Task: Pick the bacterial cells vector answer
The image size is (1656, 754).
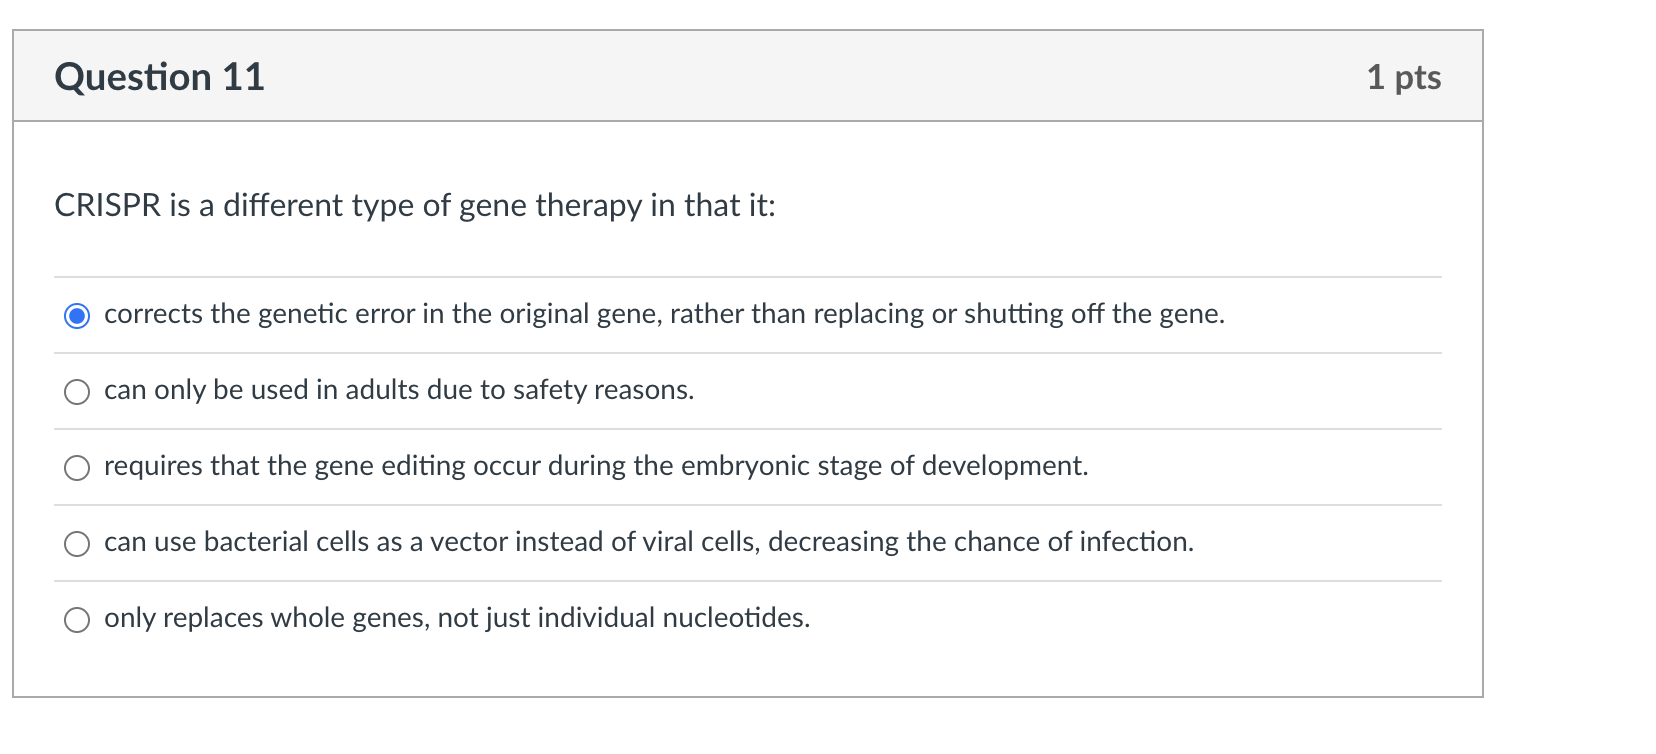Action: click(76, 544)
